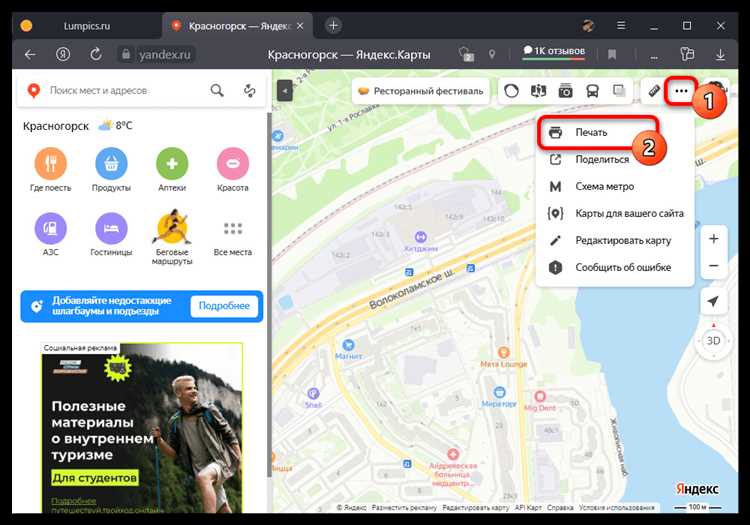Click the magnifier search icon

pos(217,91)
